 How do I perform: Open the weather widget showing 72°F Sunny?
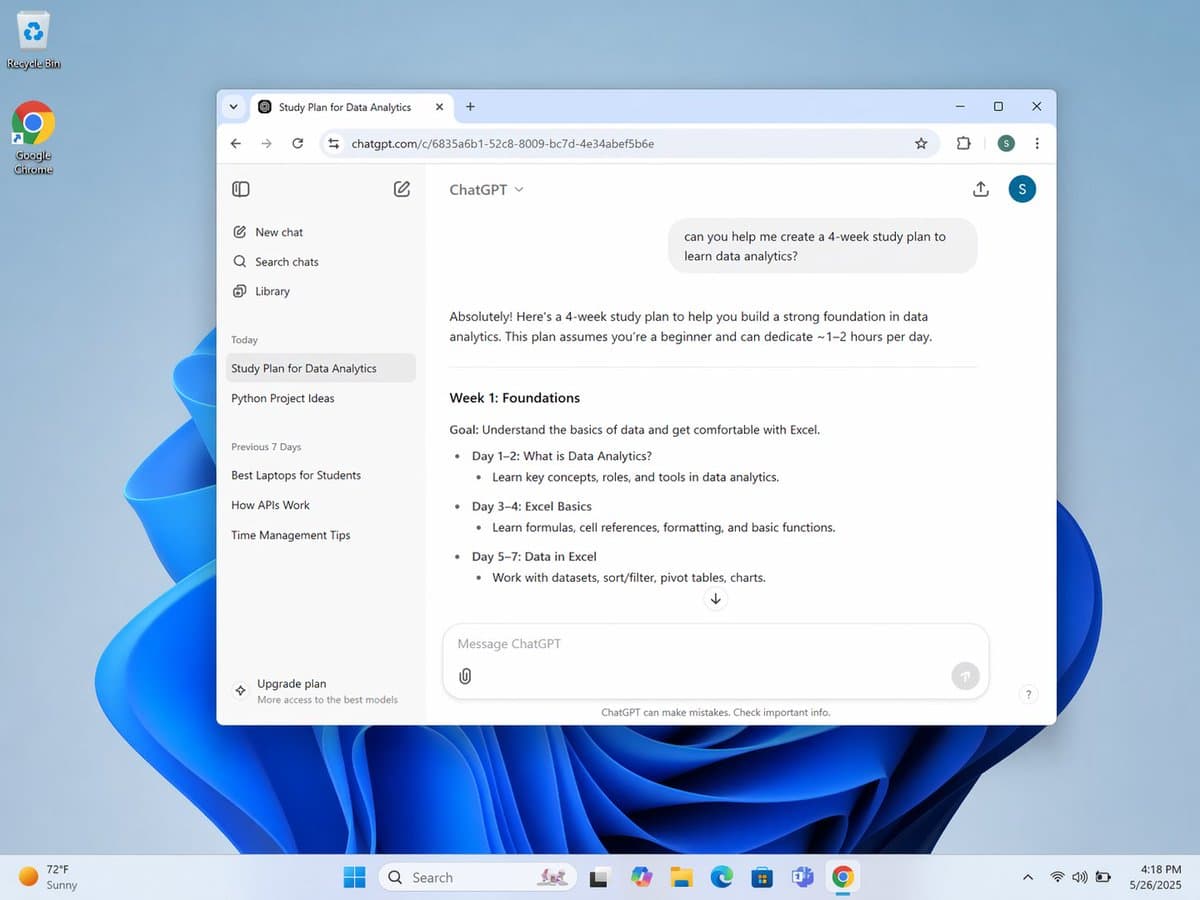pyautogui.click(x=48, y=877)
